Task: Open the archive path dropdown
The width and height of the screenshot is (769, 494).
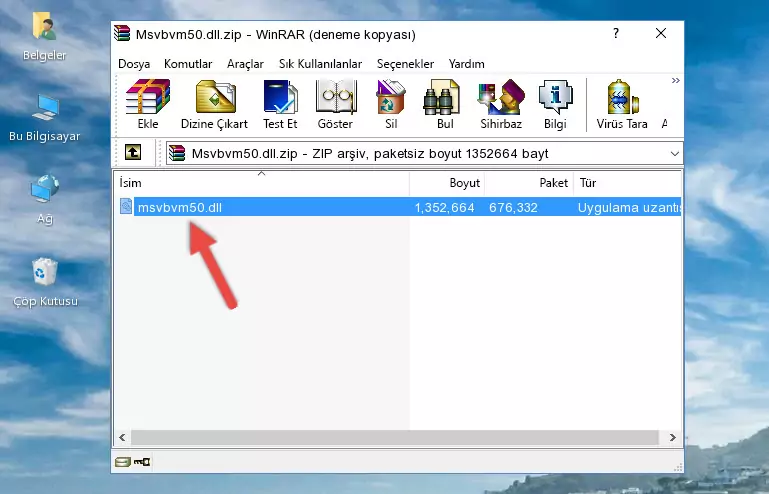Action: pyautogui.click(x=675, y=154)
